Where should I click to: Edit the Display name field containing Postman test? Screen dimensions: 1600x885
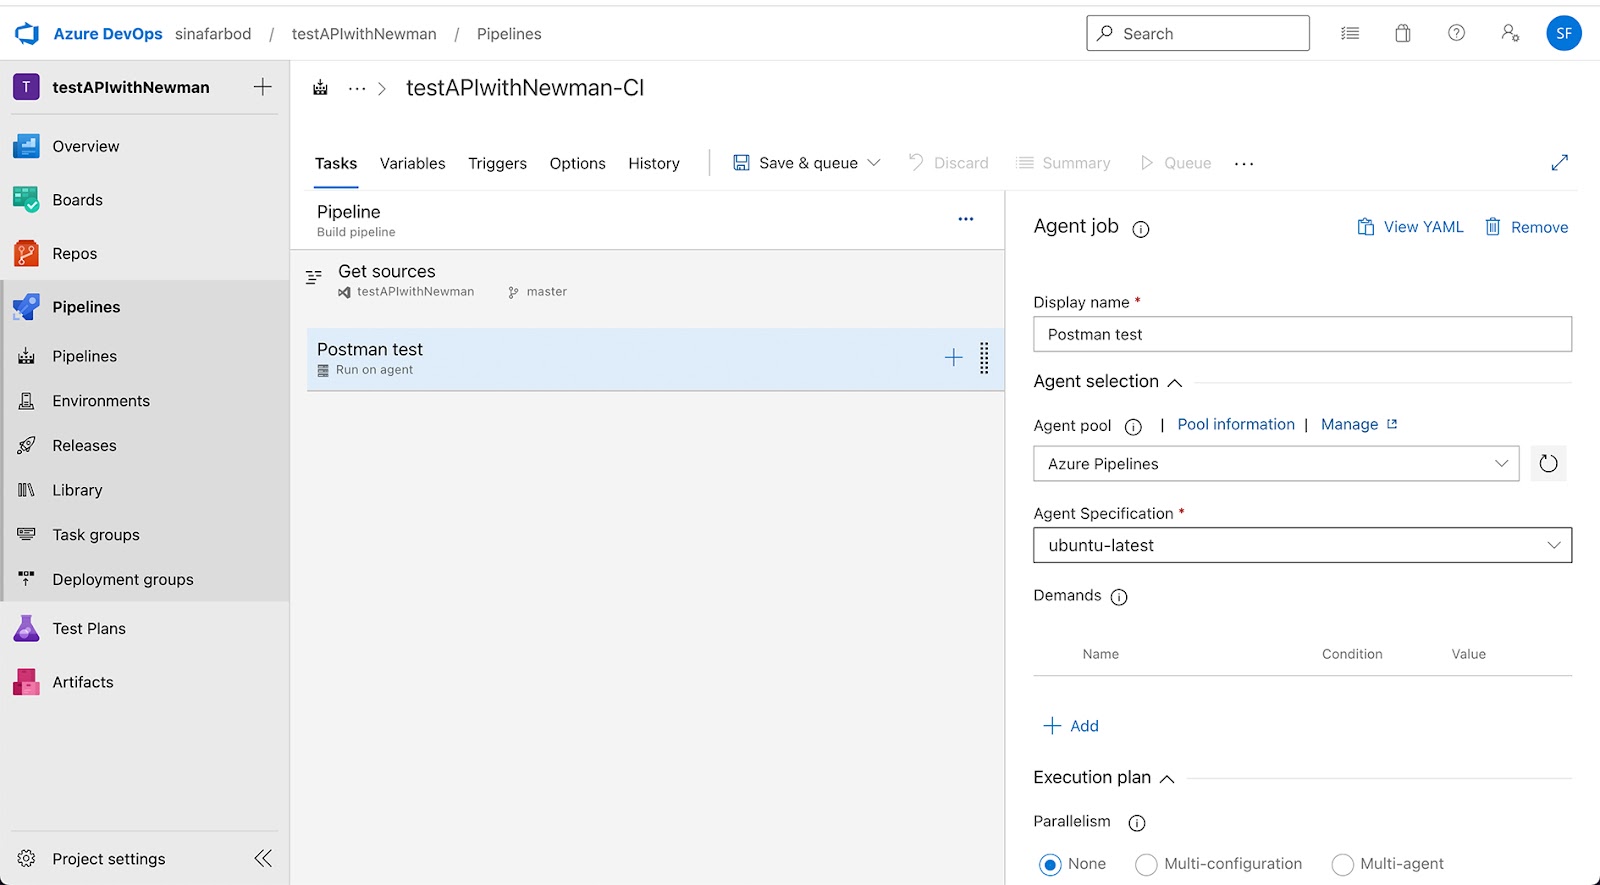coord(1302,334)
